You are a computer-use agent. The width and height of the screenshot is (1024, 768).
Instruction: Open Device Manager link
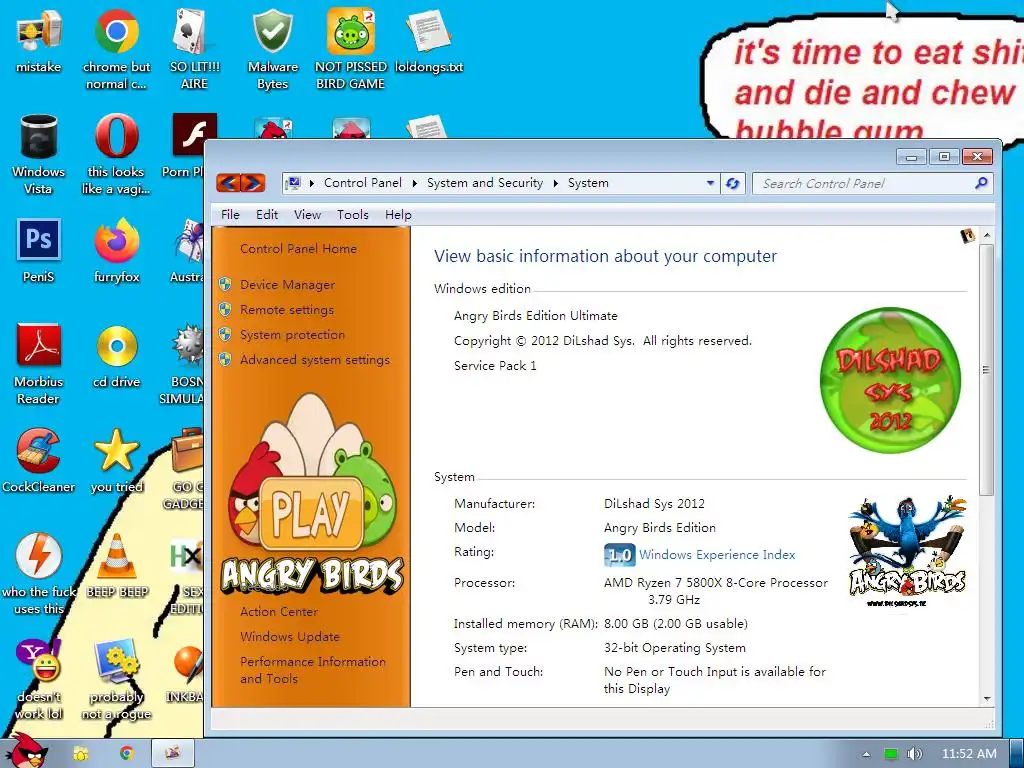tap(287, 285)
